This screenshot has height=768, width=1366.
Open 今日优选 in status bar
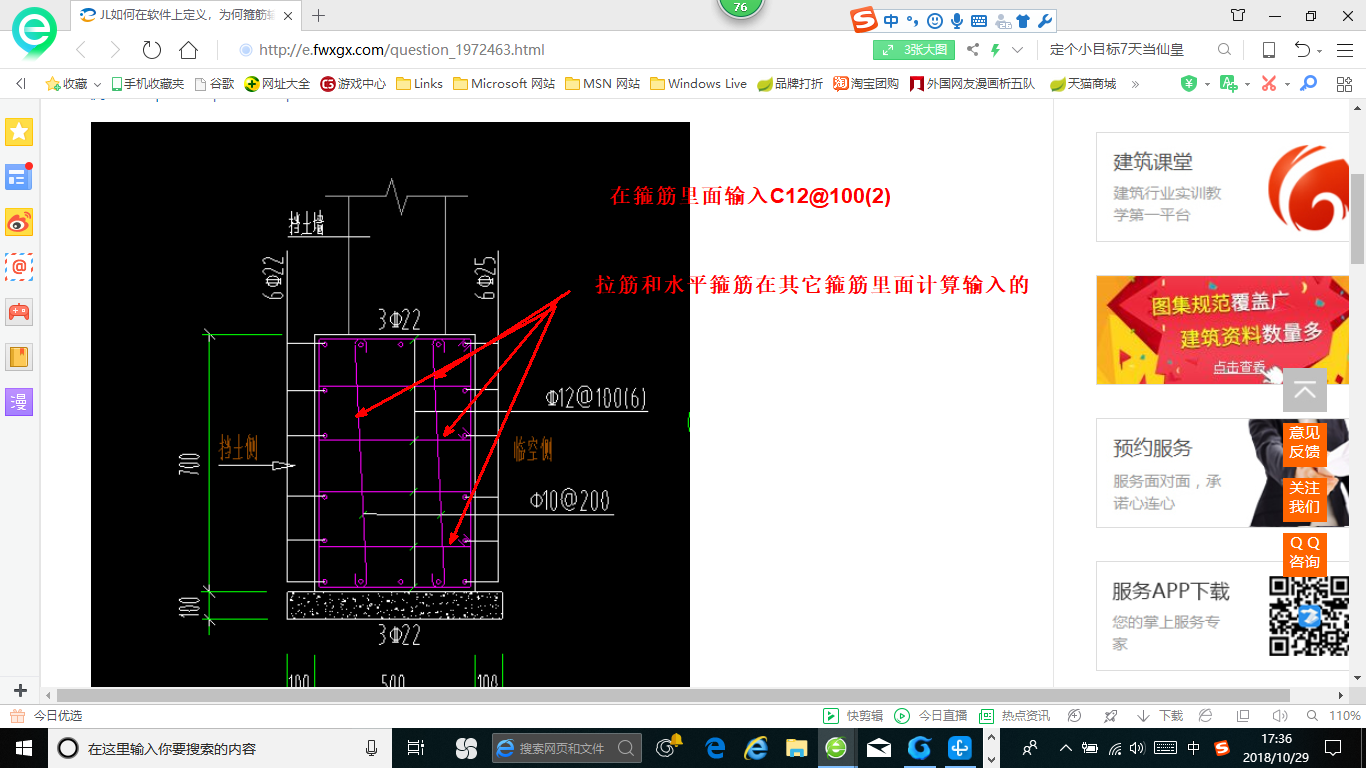coord(46,716)
